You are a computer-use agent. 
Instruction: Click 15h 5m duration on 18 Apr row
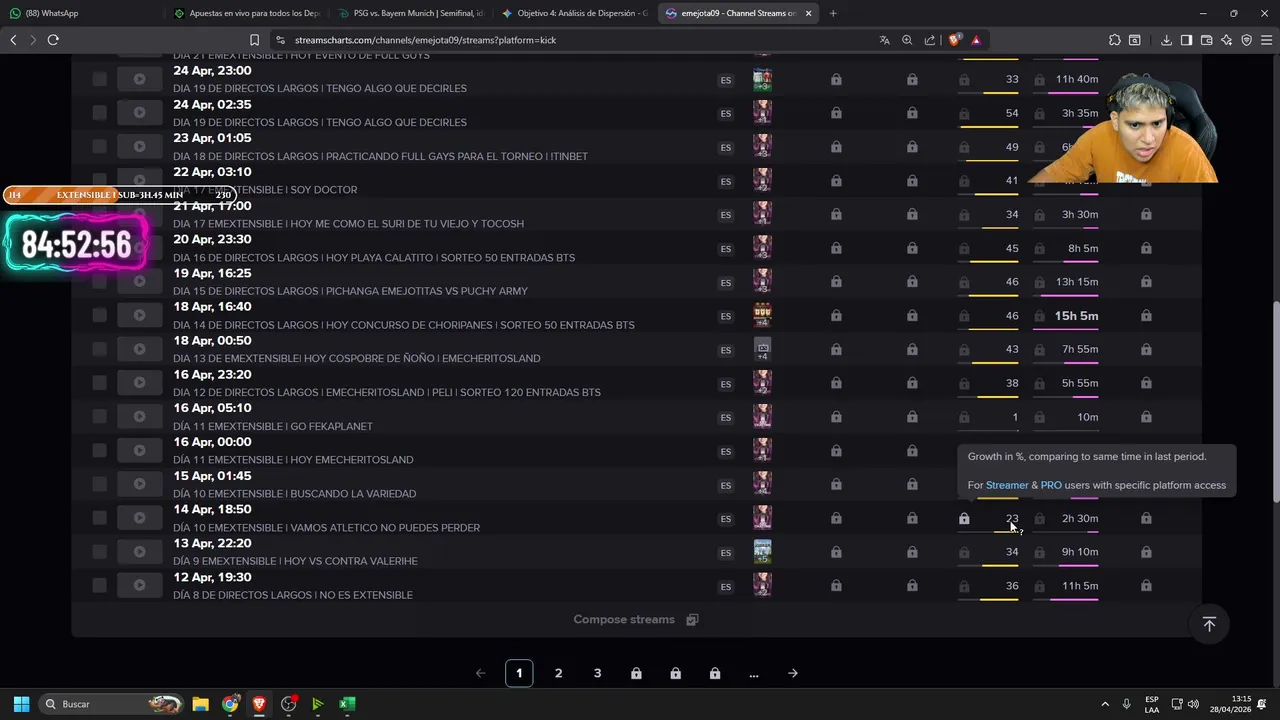pyautogui.click(x=1076, y=316)
